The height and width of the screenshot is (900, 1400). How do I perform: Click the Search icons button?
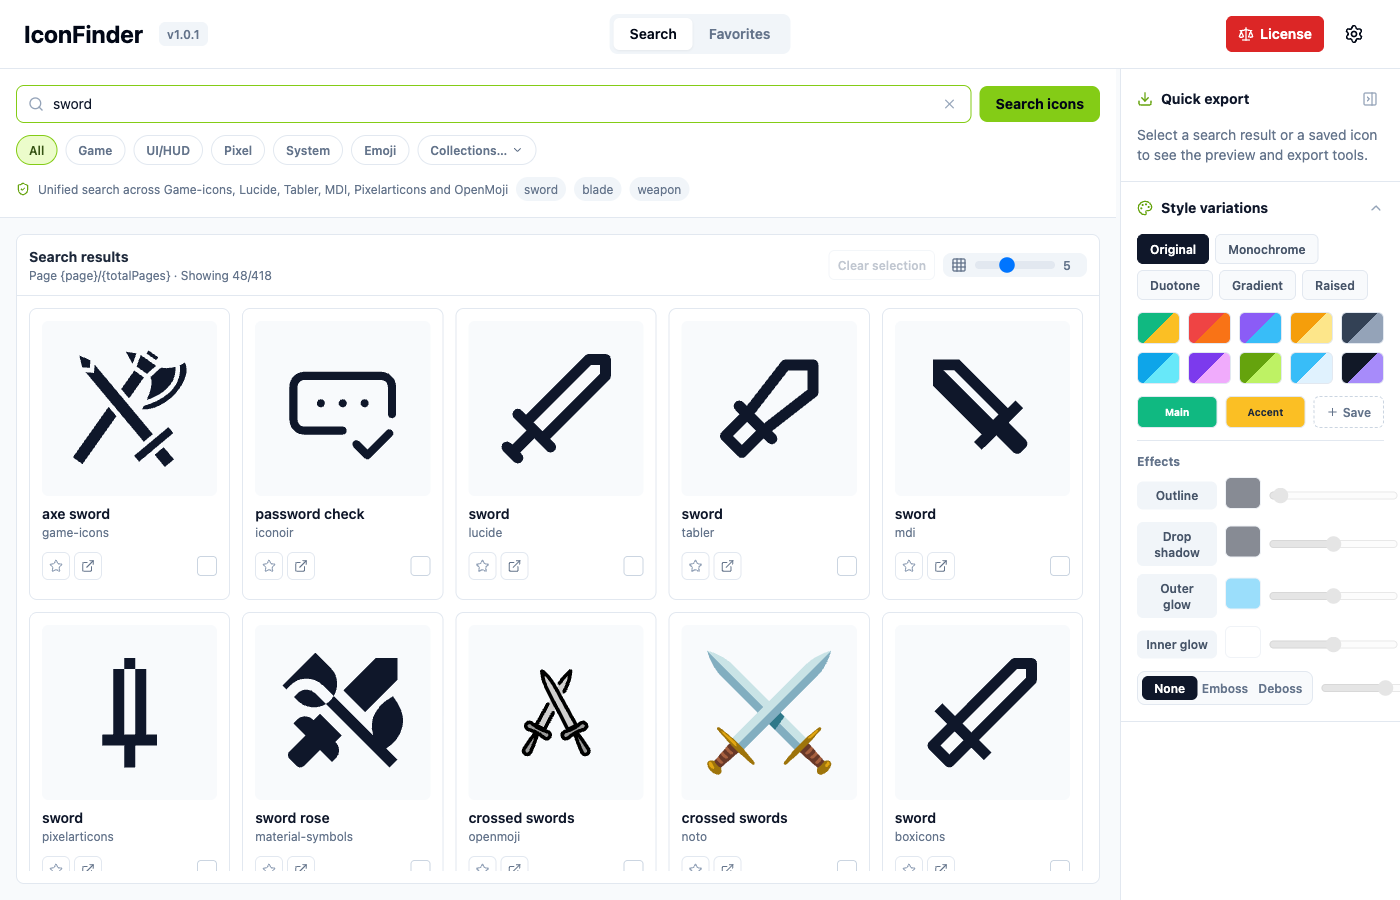[1039, 104]
